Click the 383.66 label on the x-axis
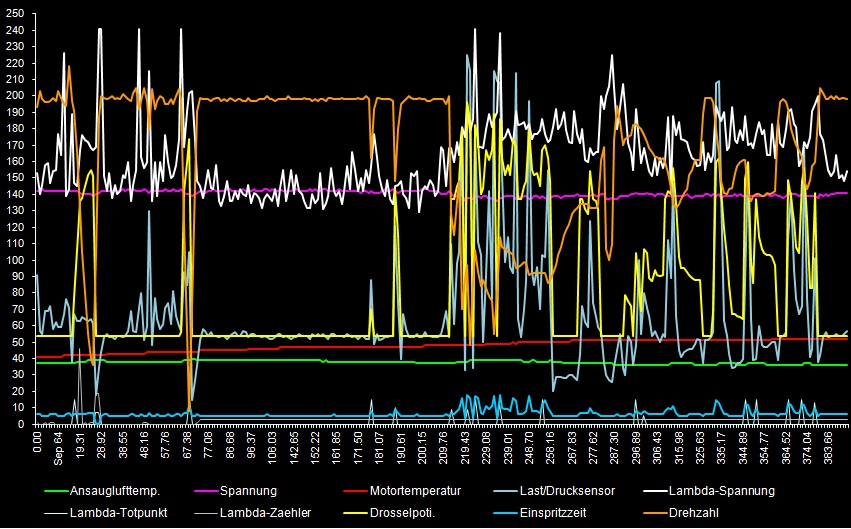 coord(829,445)
